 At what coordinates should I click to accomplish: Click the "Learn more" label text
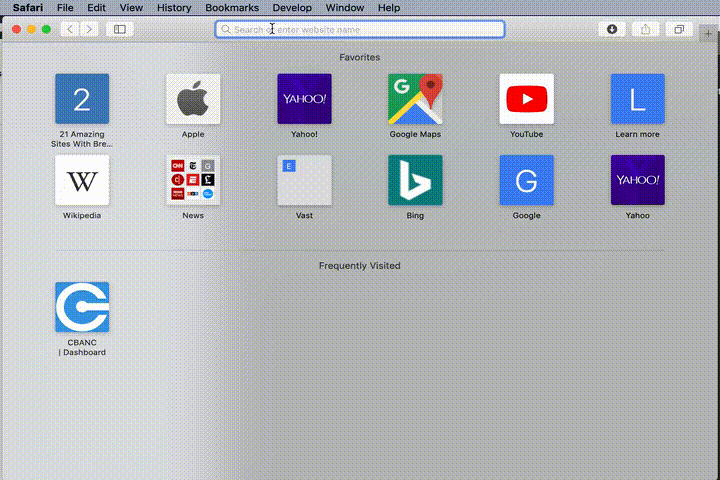637,134
